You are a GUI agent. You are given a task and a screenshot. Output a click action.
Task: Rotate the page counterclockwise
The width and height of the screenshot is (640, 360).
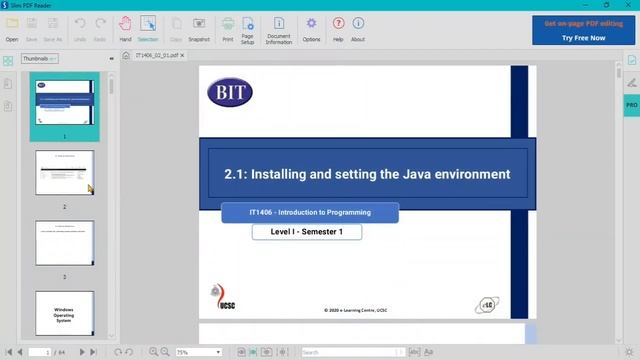[129, 352]
